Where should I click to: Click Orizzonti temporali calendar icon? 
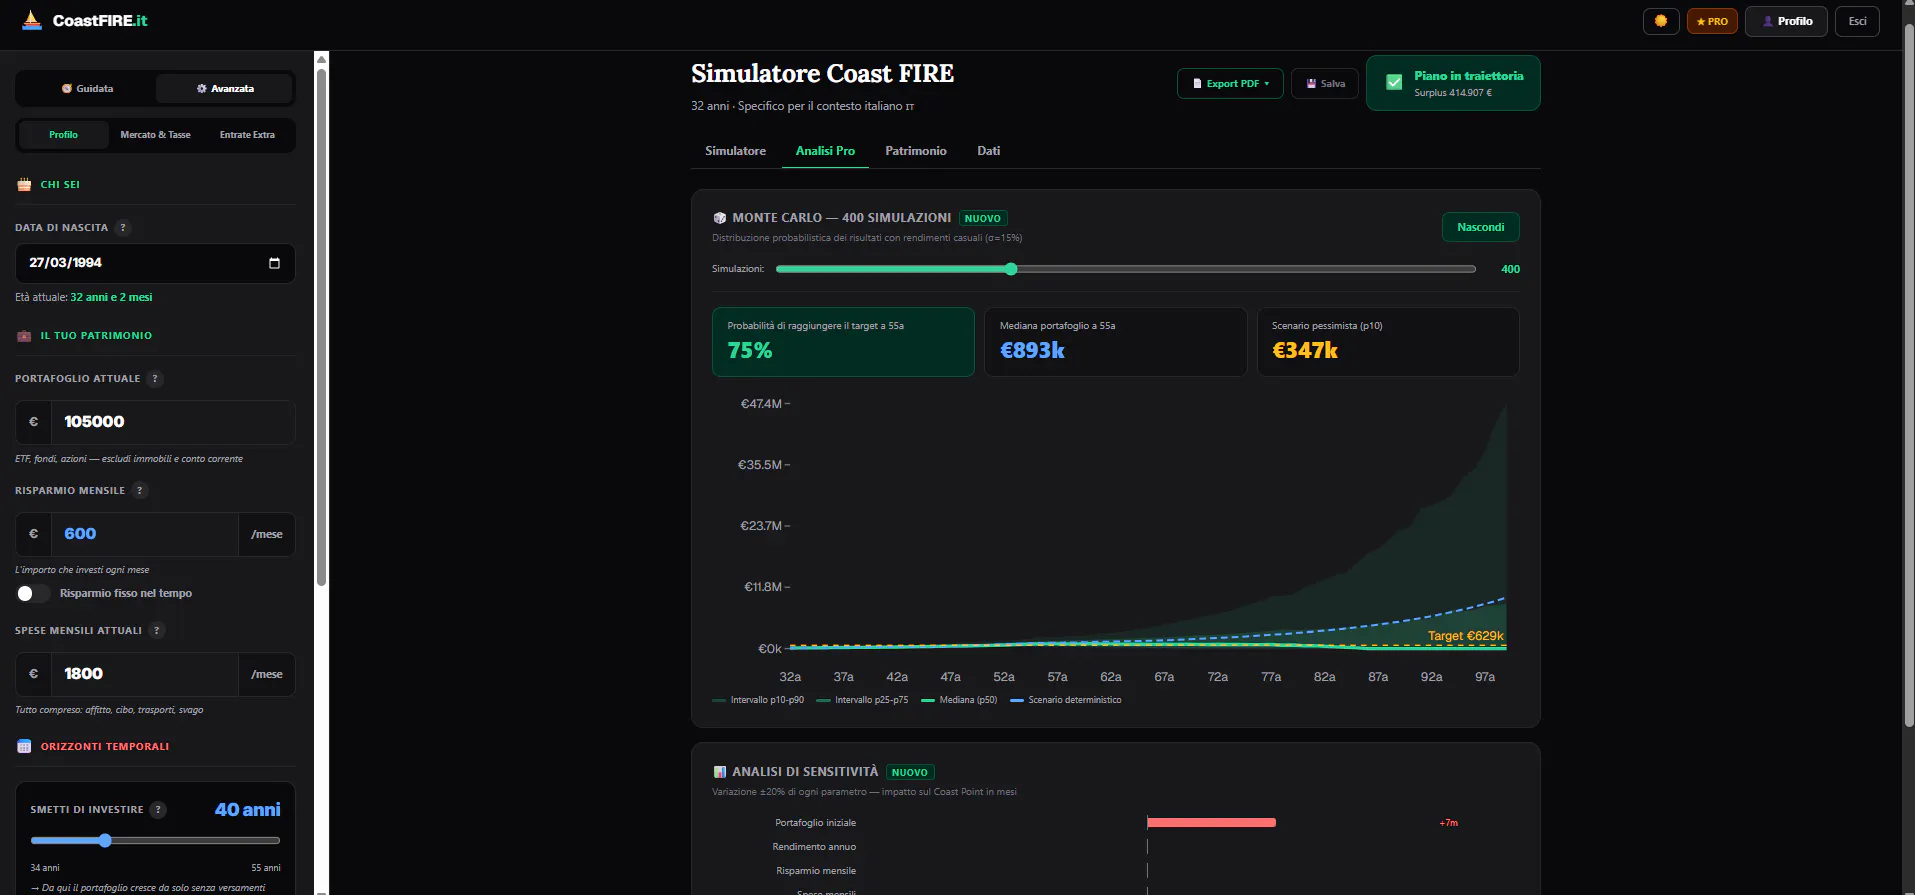tap(24, 747)
